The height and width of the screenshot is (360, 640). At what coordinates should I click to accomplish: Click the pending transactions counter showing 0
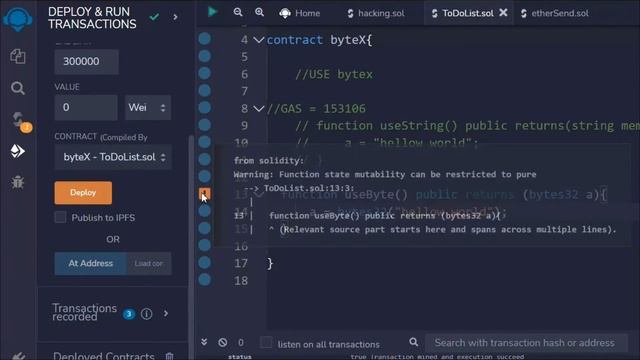point(241,342)
